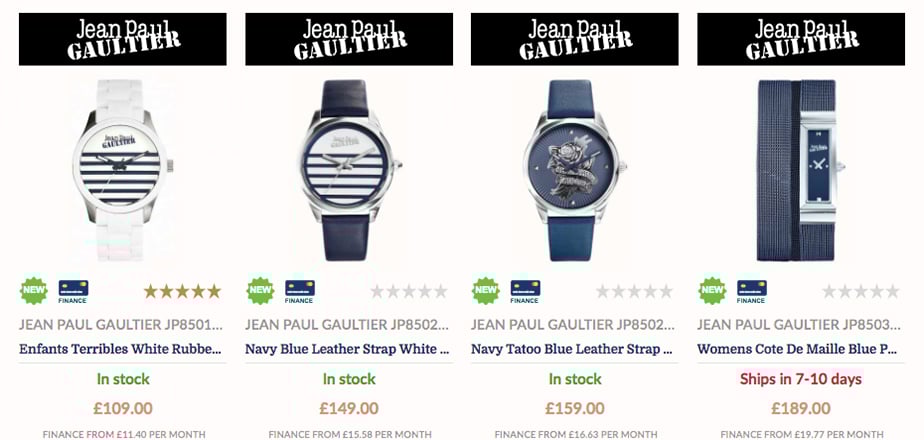Open the Enfants Terribles White Rubber product link

click(121, 349)
